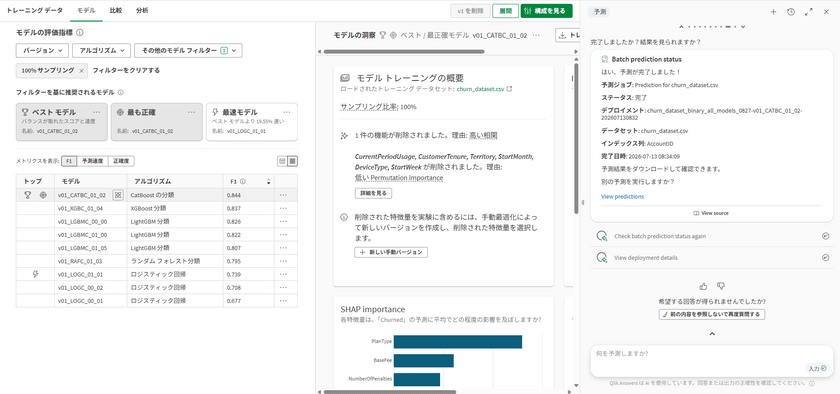Choose View deployment details suggestion
The height and width of the screenshot is (394, 840).
coord(712,258)
